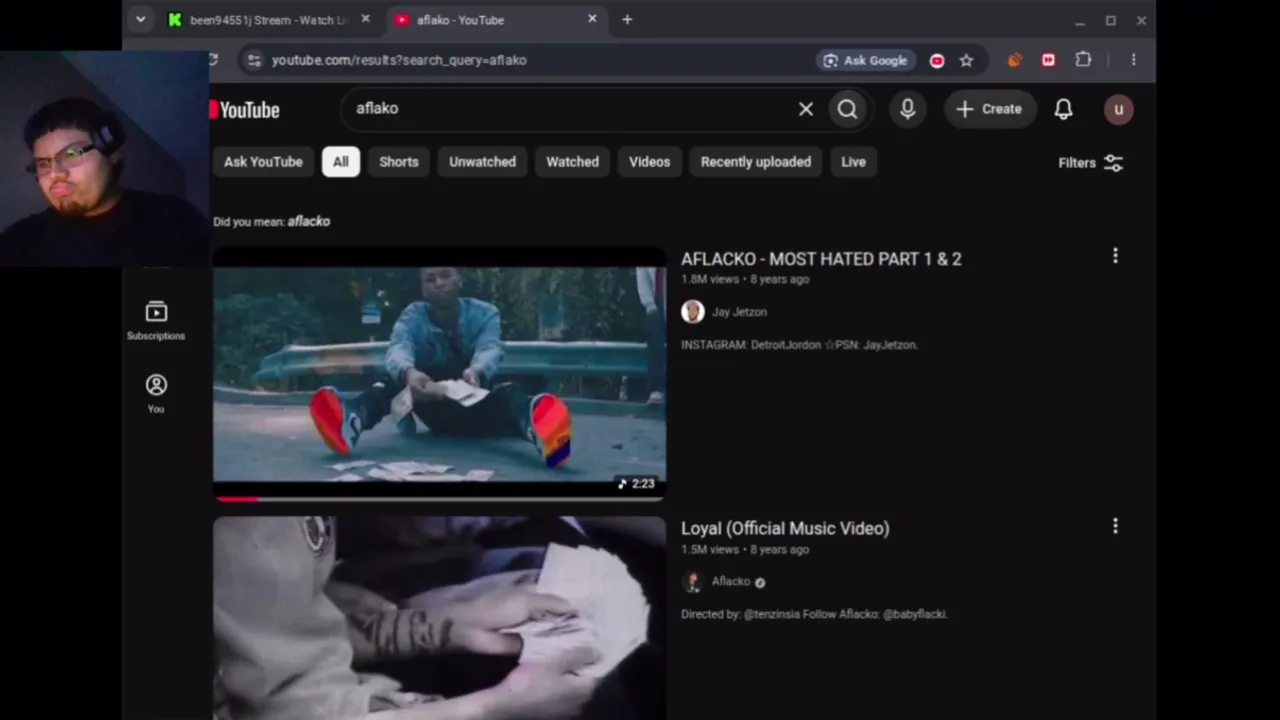Switch to the been94551j Stream tab
This screenshot has height=720, width=1280.
point(269,20)
